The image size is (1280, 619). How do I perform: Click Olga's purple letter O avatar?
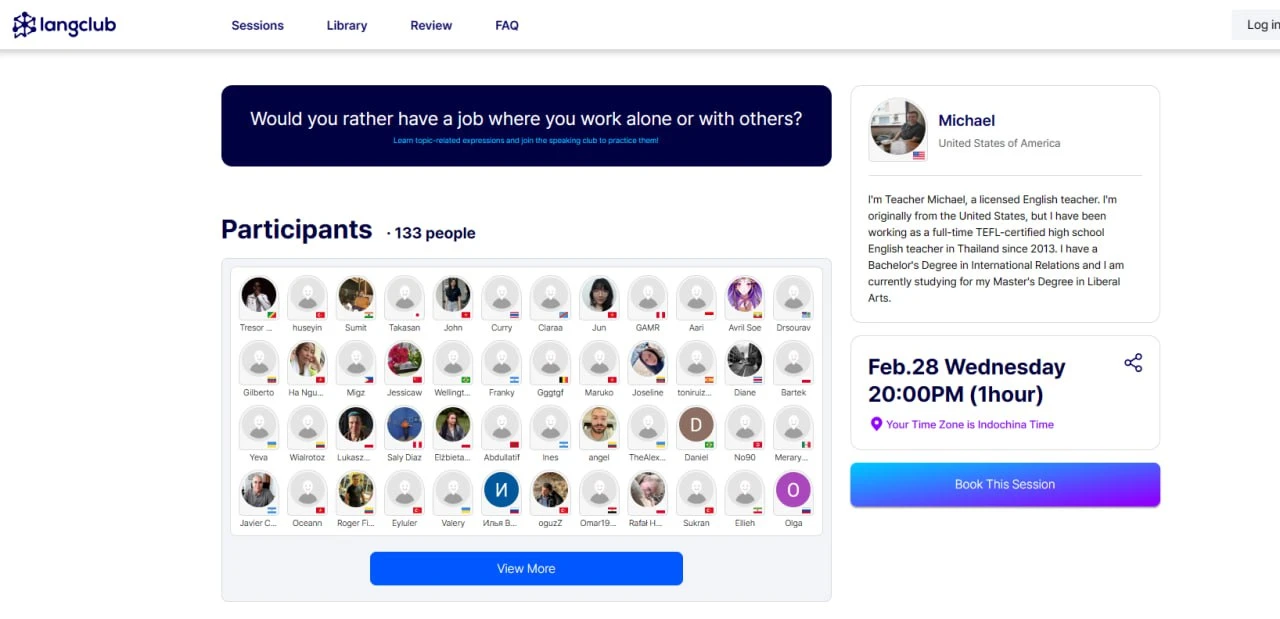[x=793, y=491]
